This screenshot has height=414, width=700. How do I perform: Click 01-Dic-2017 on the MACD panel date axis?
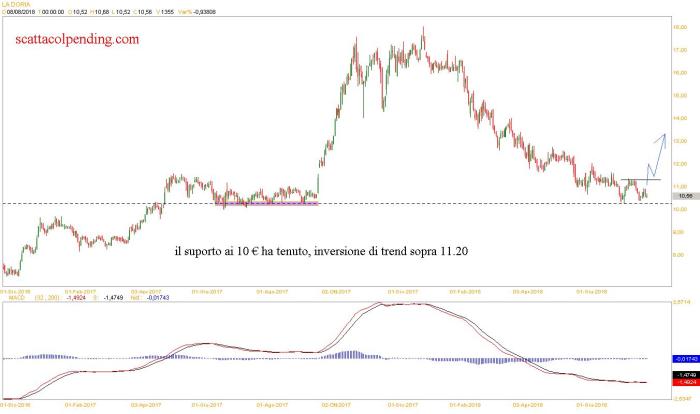coord(403,405)
